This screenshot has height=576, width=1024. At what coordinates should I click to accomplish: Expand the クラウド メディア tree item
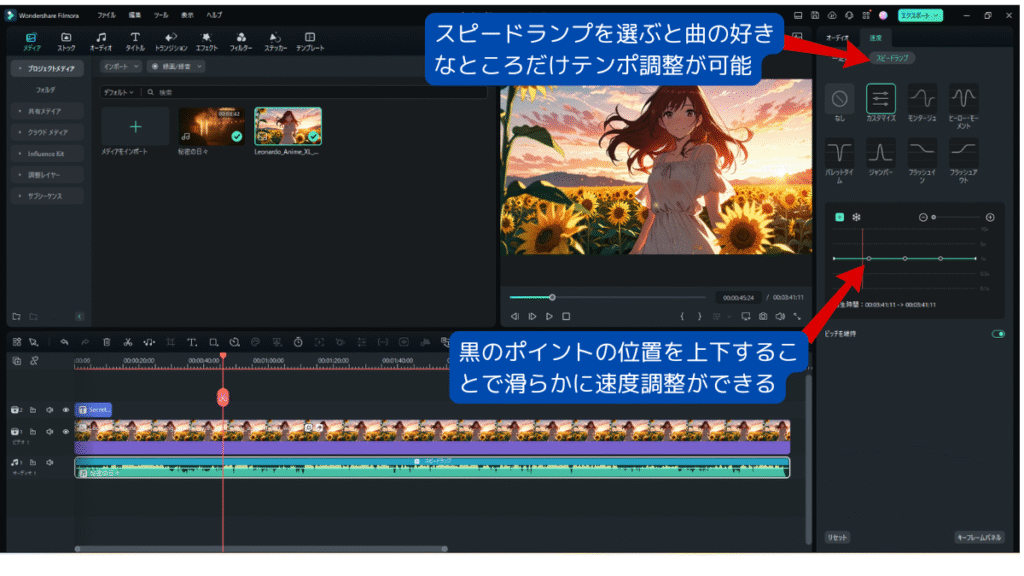[47, 133]
